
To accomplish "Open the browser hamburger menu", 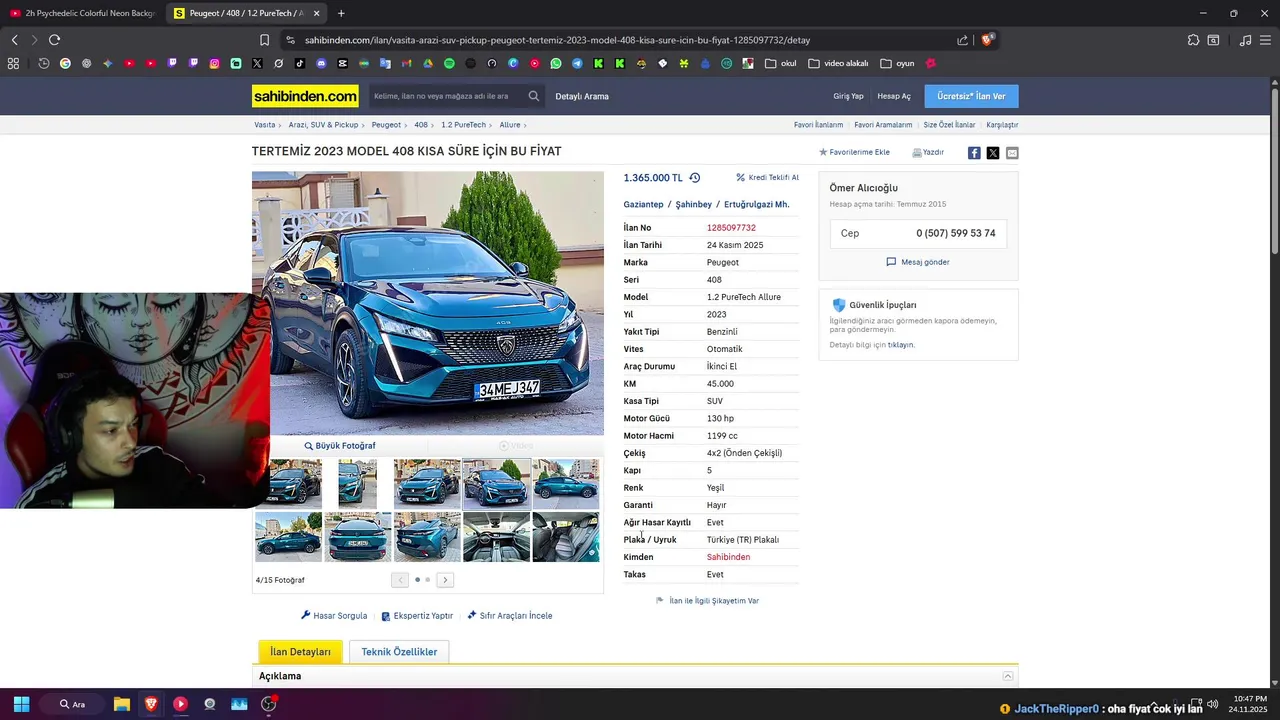I will click(x=1266, y=40).
